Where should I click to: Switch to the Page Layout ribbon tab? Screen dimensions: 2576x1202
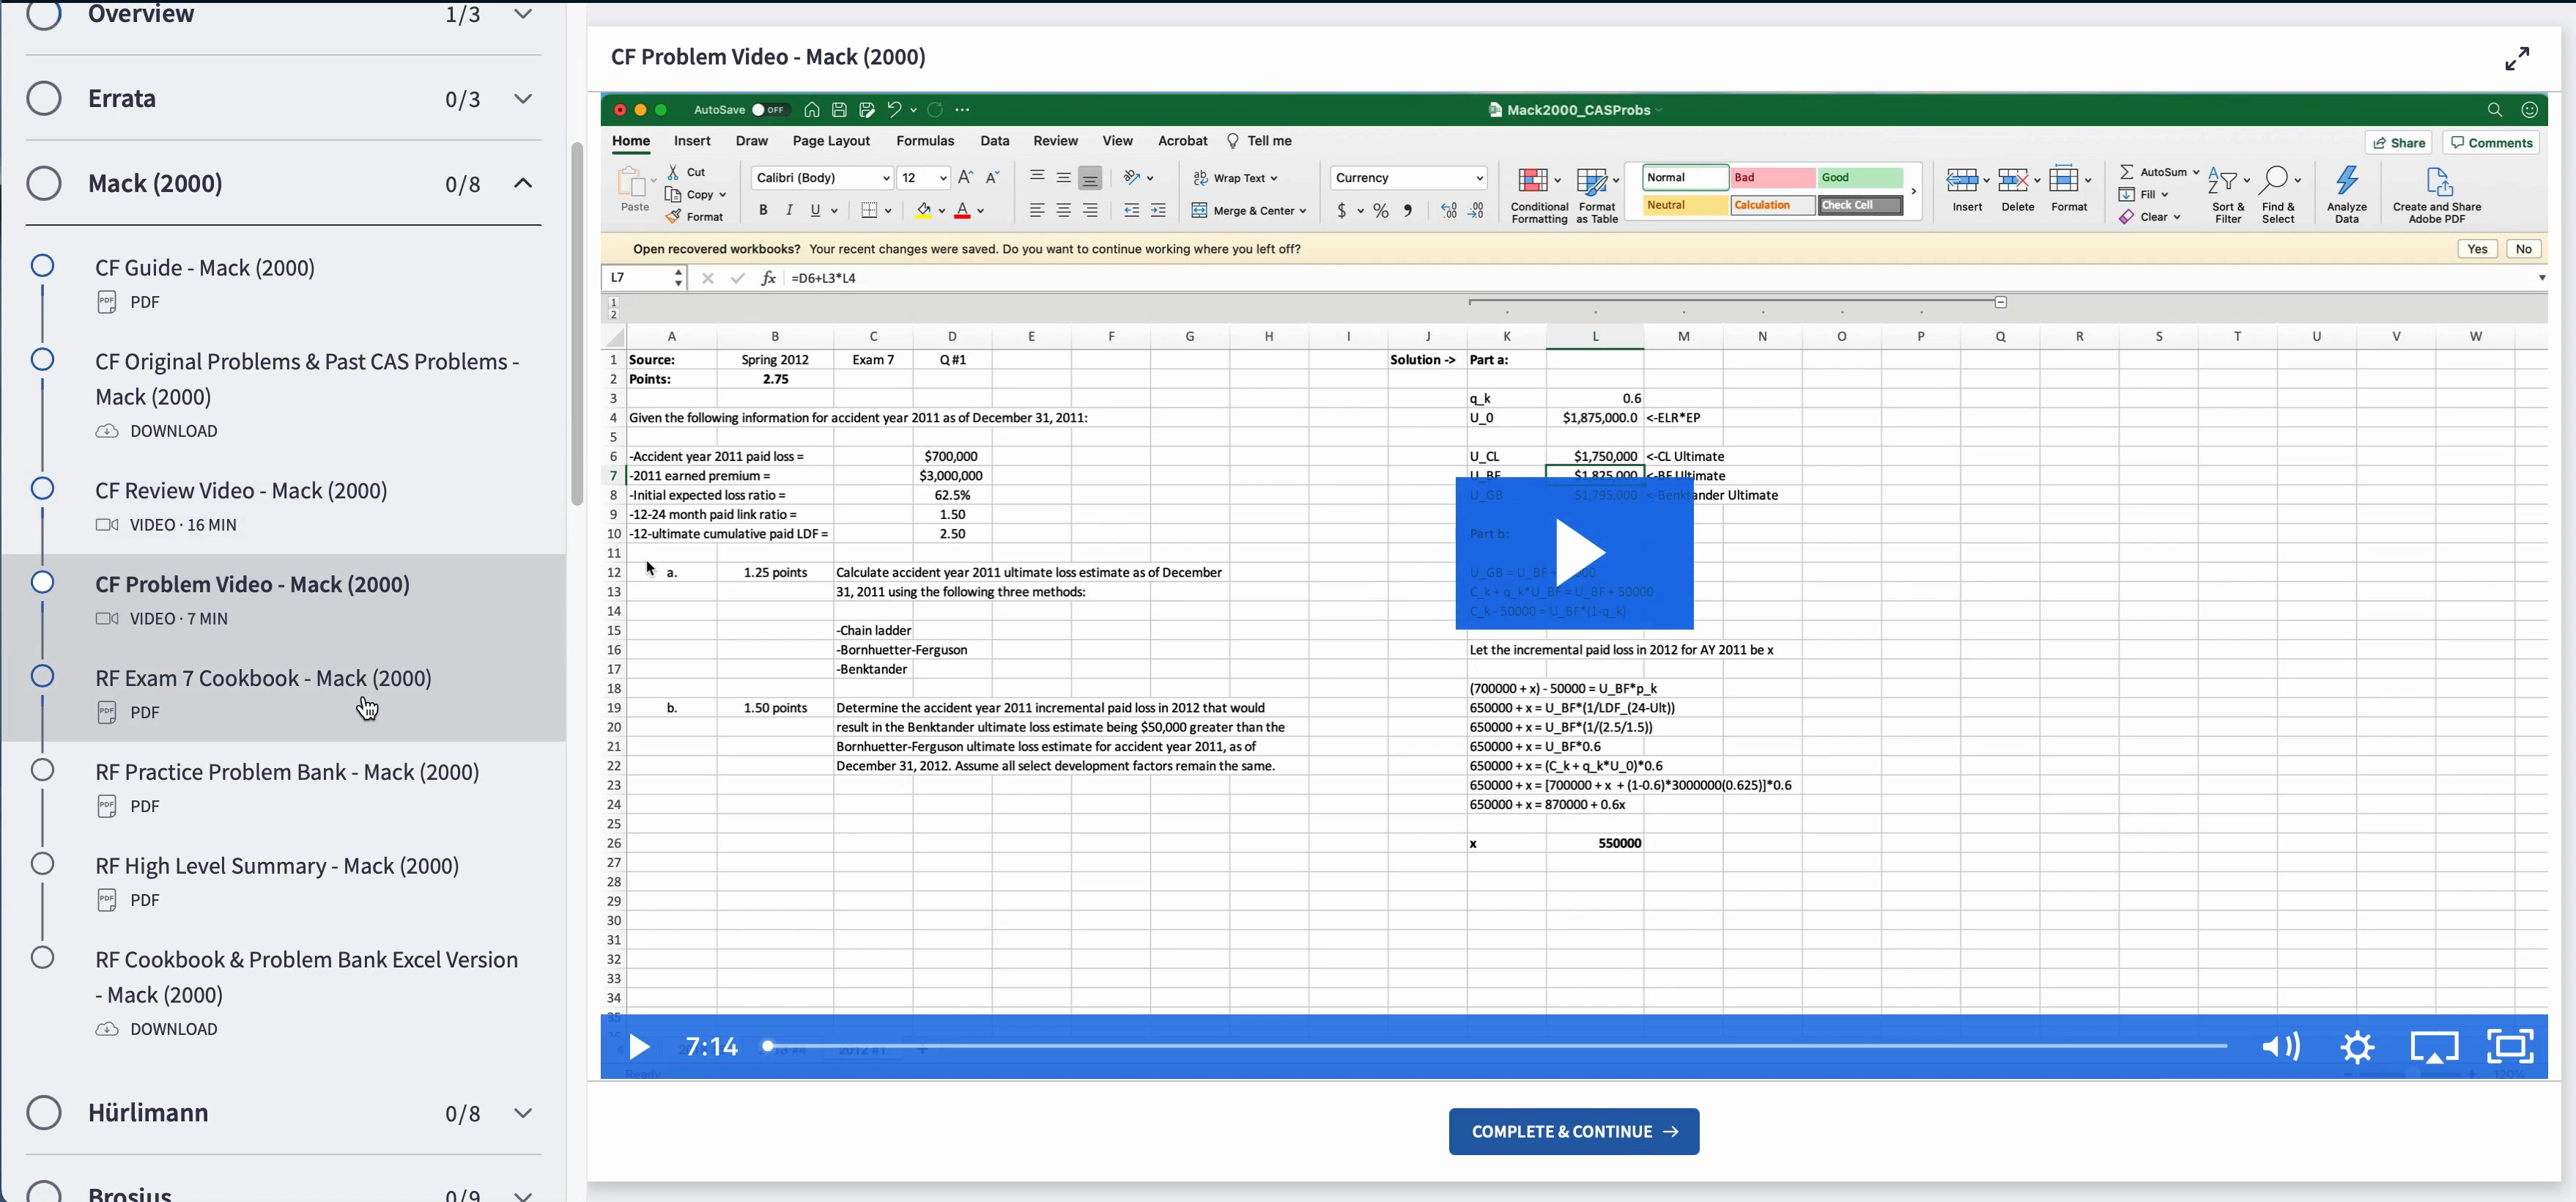pos(831,141)
